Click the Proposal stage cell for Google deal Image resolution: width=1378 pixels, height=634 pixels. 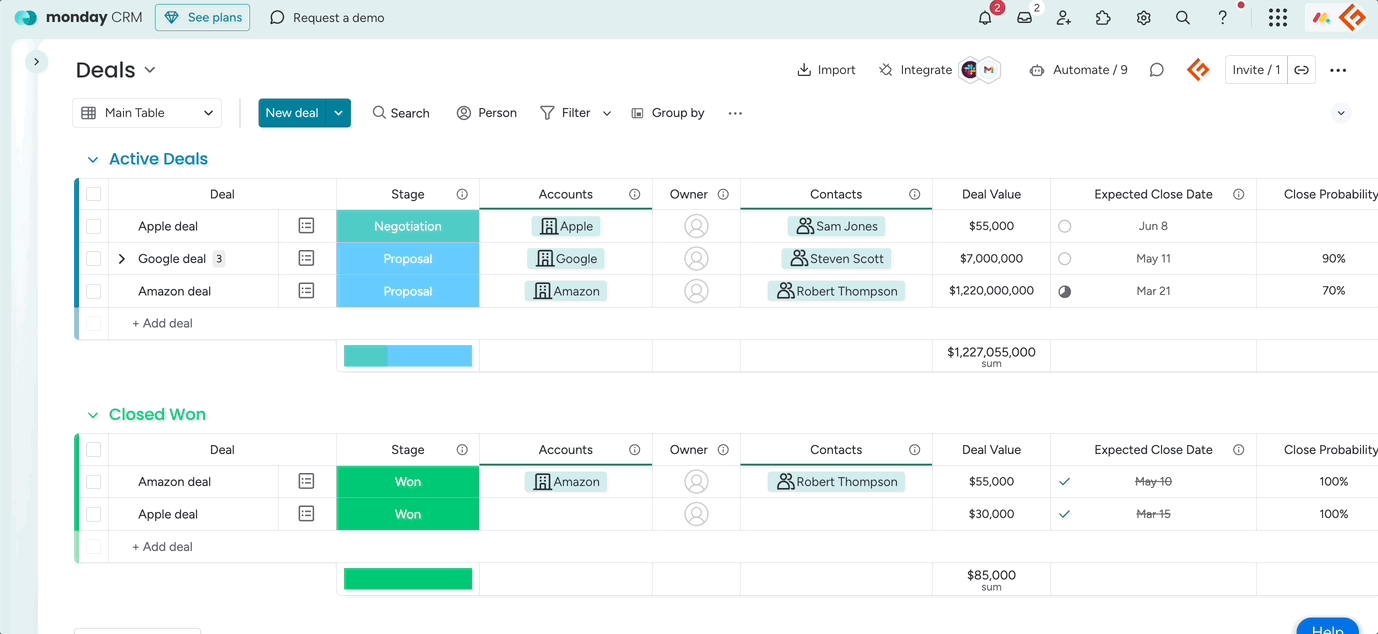click(x=408, y=258)
